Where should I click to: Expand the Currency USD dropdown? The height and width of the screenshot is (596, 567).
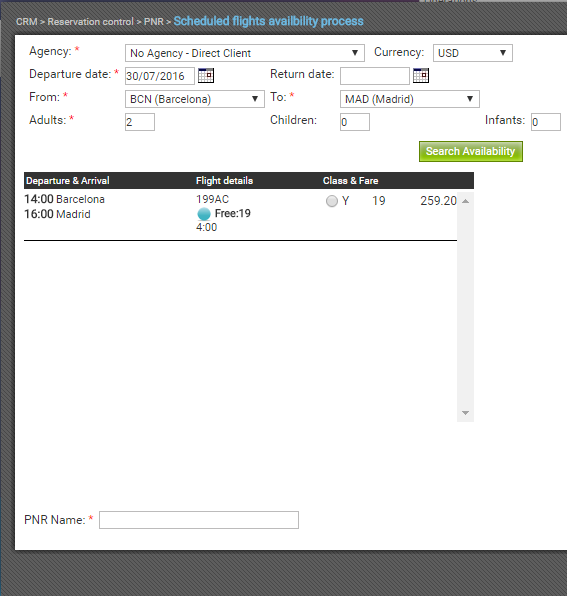pyautogui.click(x=473, y=53)
